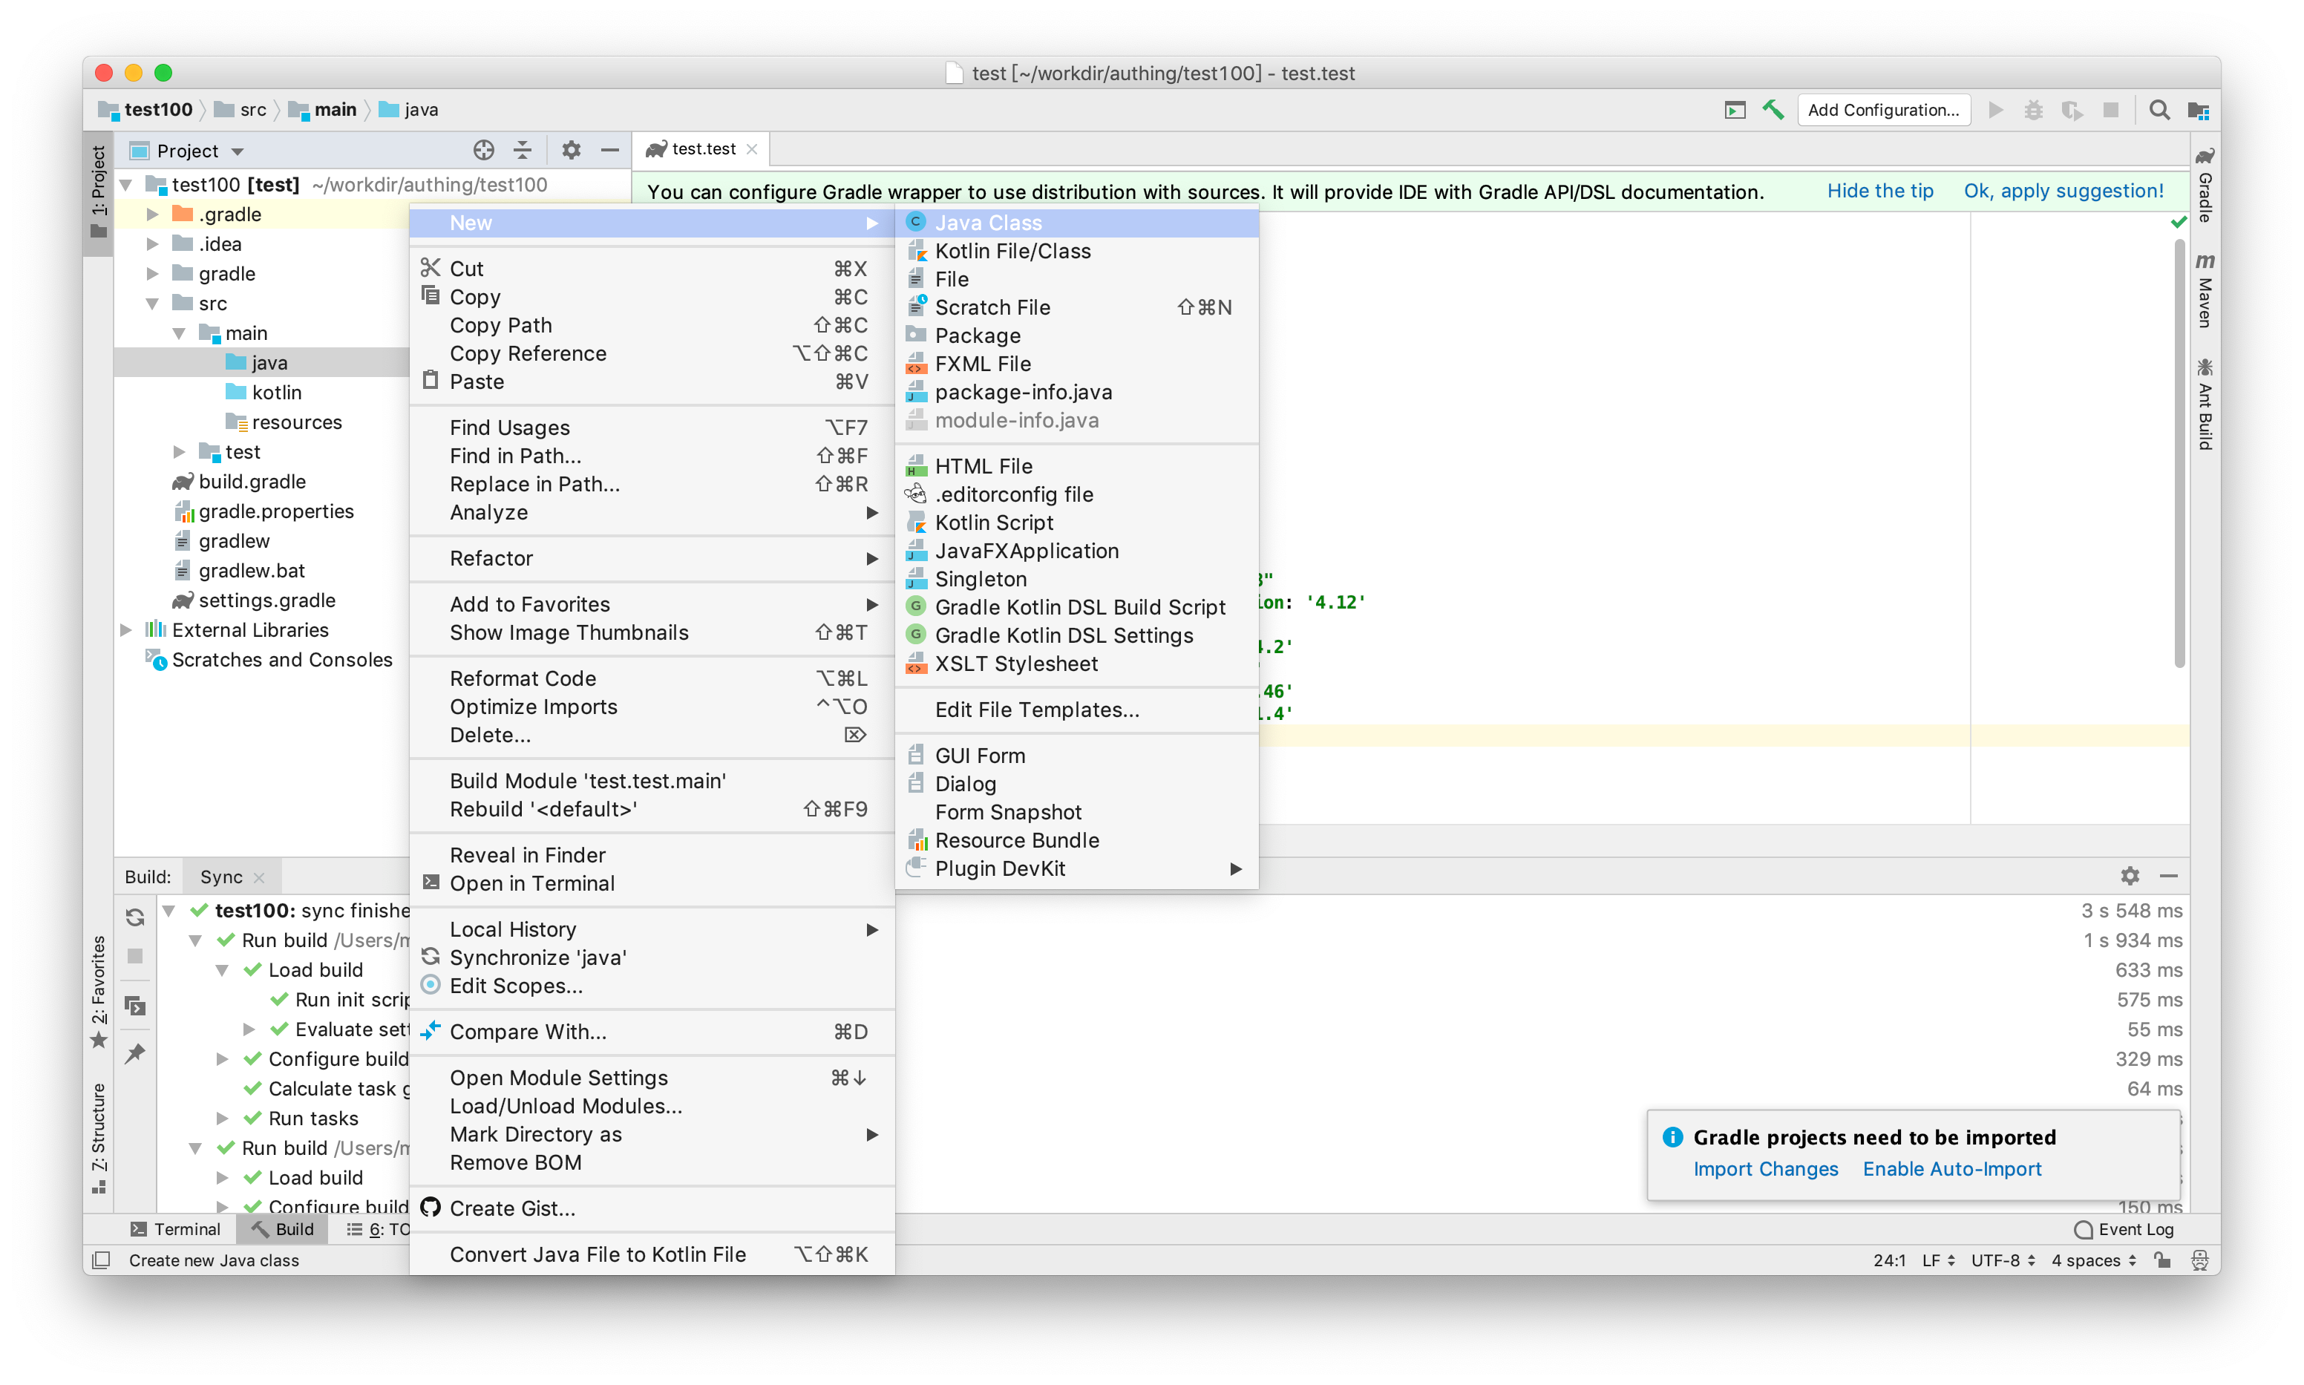The height and width of the screenshot is (1385, 2304).
Task: Click the Build panel refresh sync icon
Action: pyautogui.click(x=135, y=917)
